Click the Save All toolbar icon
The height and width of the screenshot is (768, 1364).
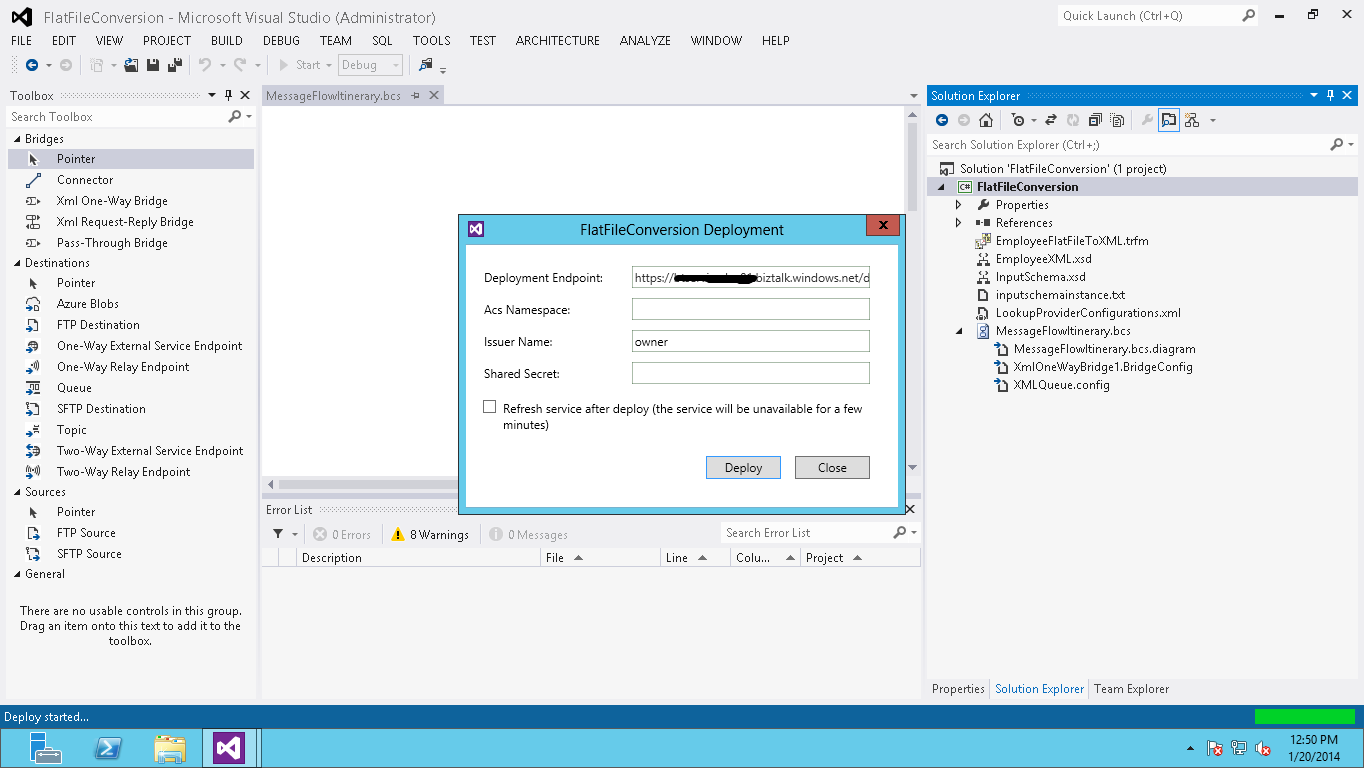[x=174, y=65]
